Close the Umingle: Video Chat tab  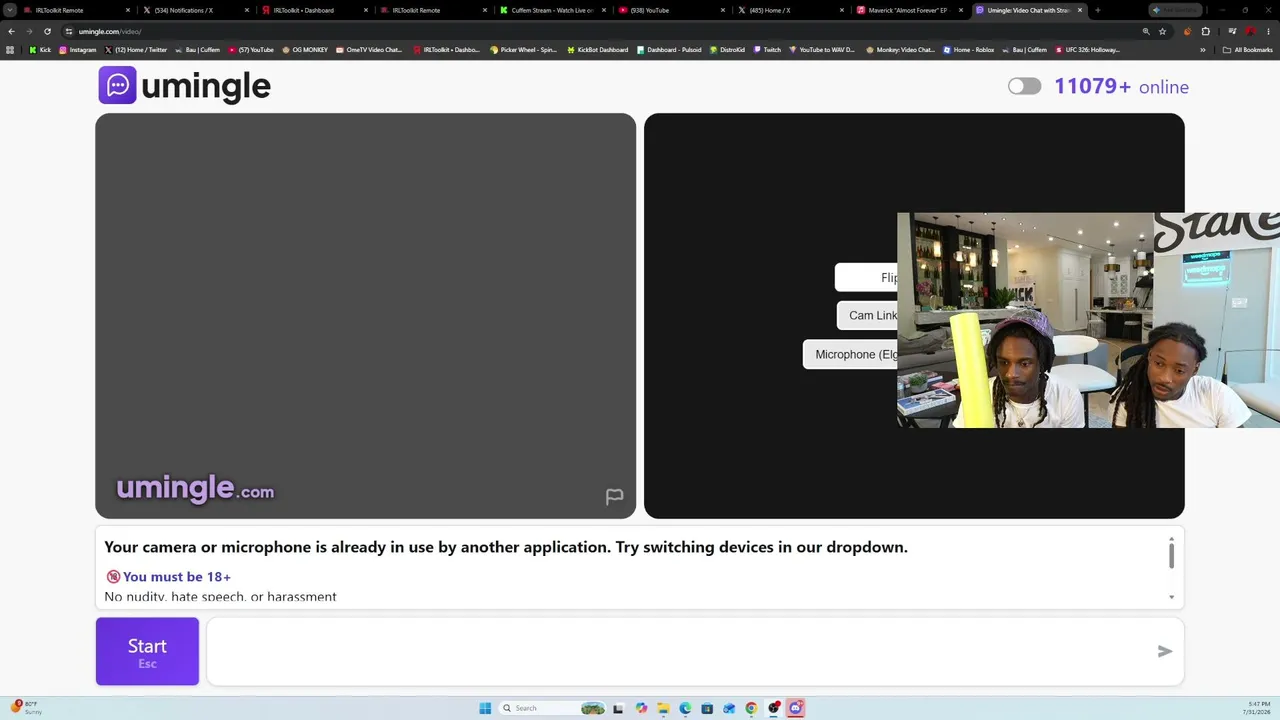tap(1080, 10)
